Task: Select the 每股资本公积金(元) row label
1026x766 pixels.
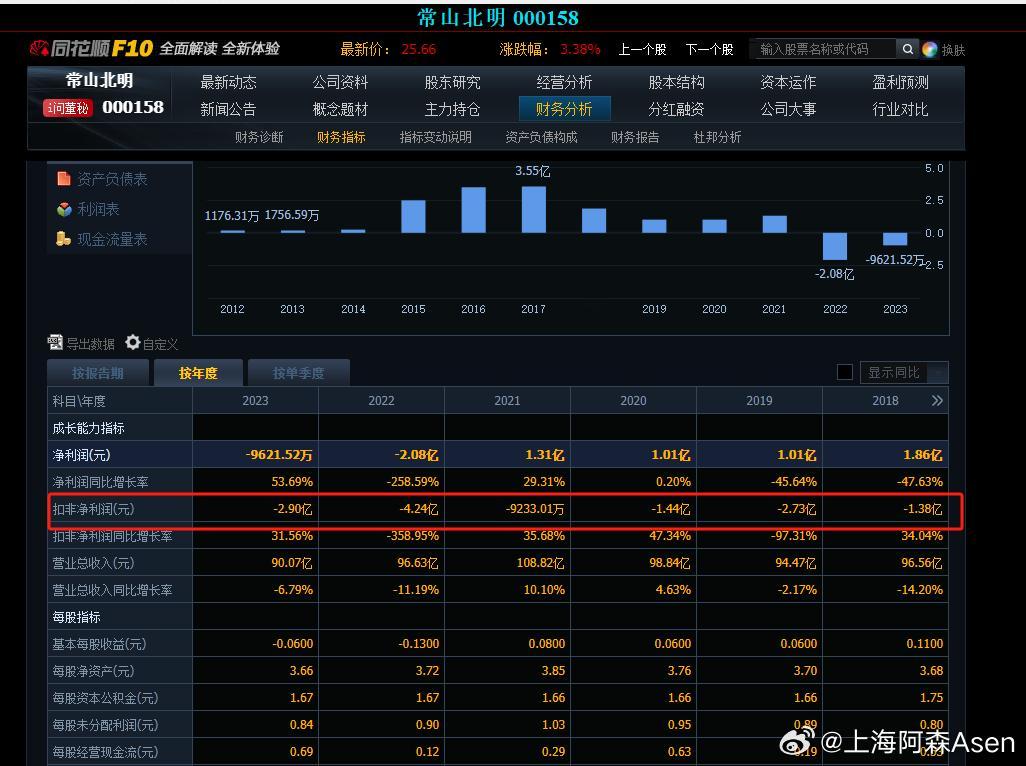Action: [105, 698]
